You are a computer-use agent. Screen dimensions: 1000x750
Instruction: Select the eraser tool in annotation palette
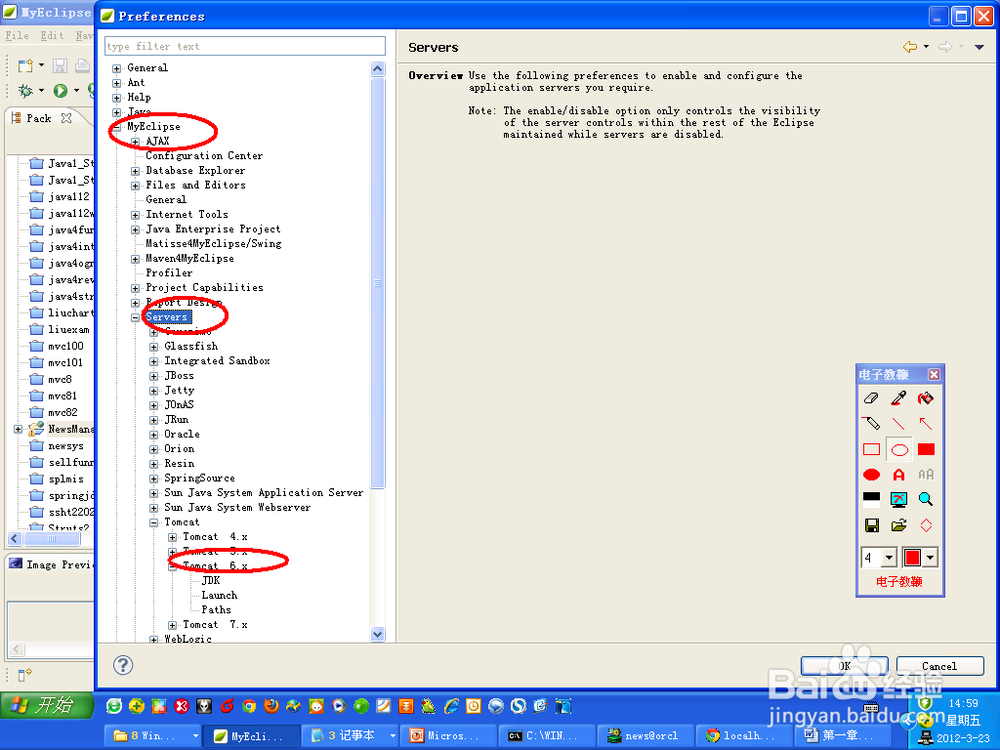871,398
